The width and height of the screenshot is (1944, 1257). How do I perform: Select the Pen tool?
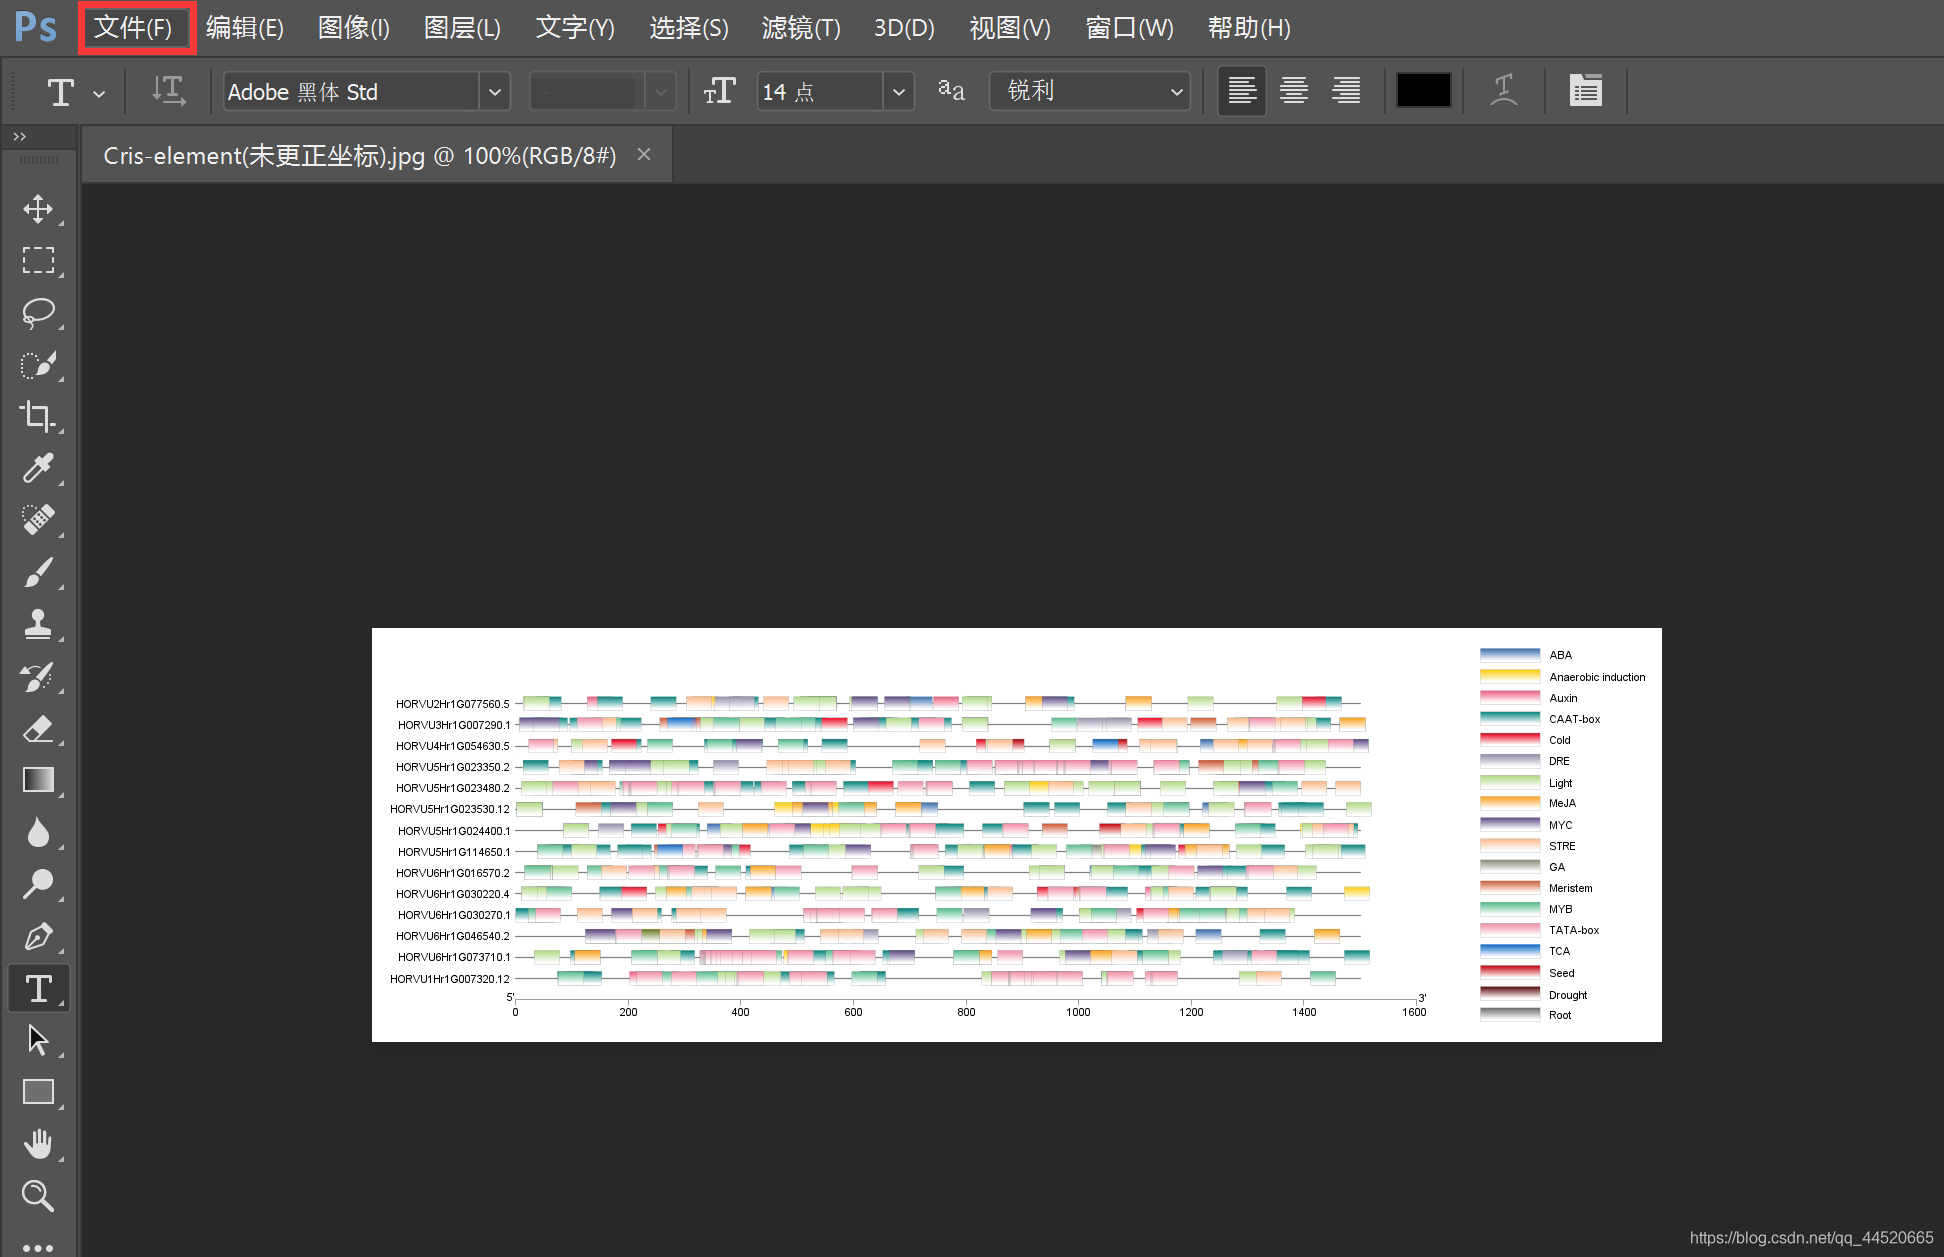pos(38,937)
